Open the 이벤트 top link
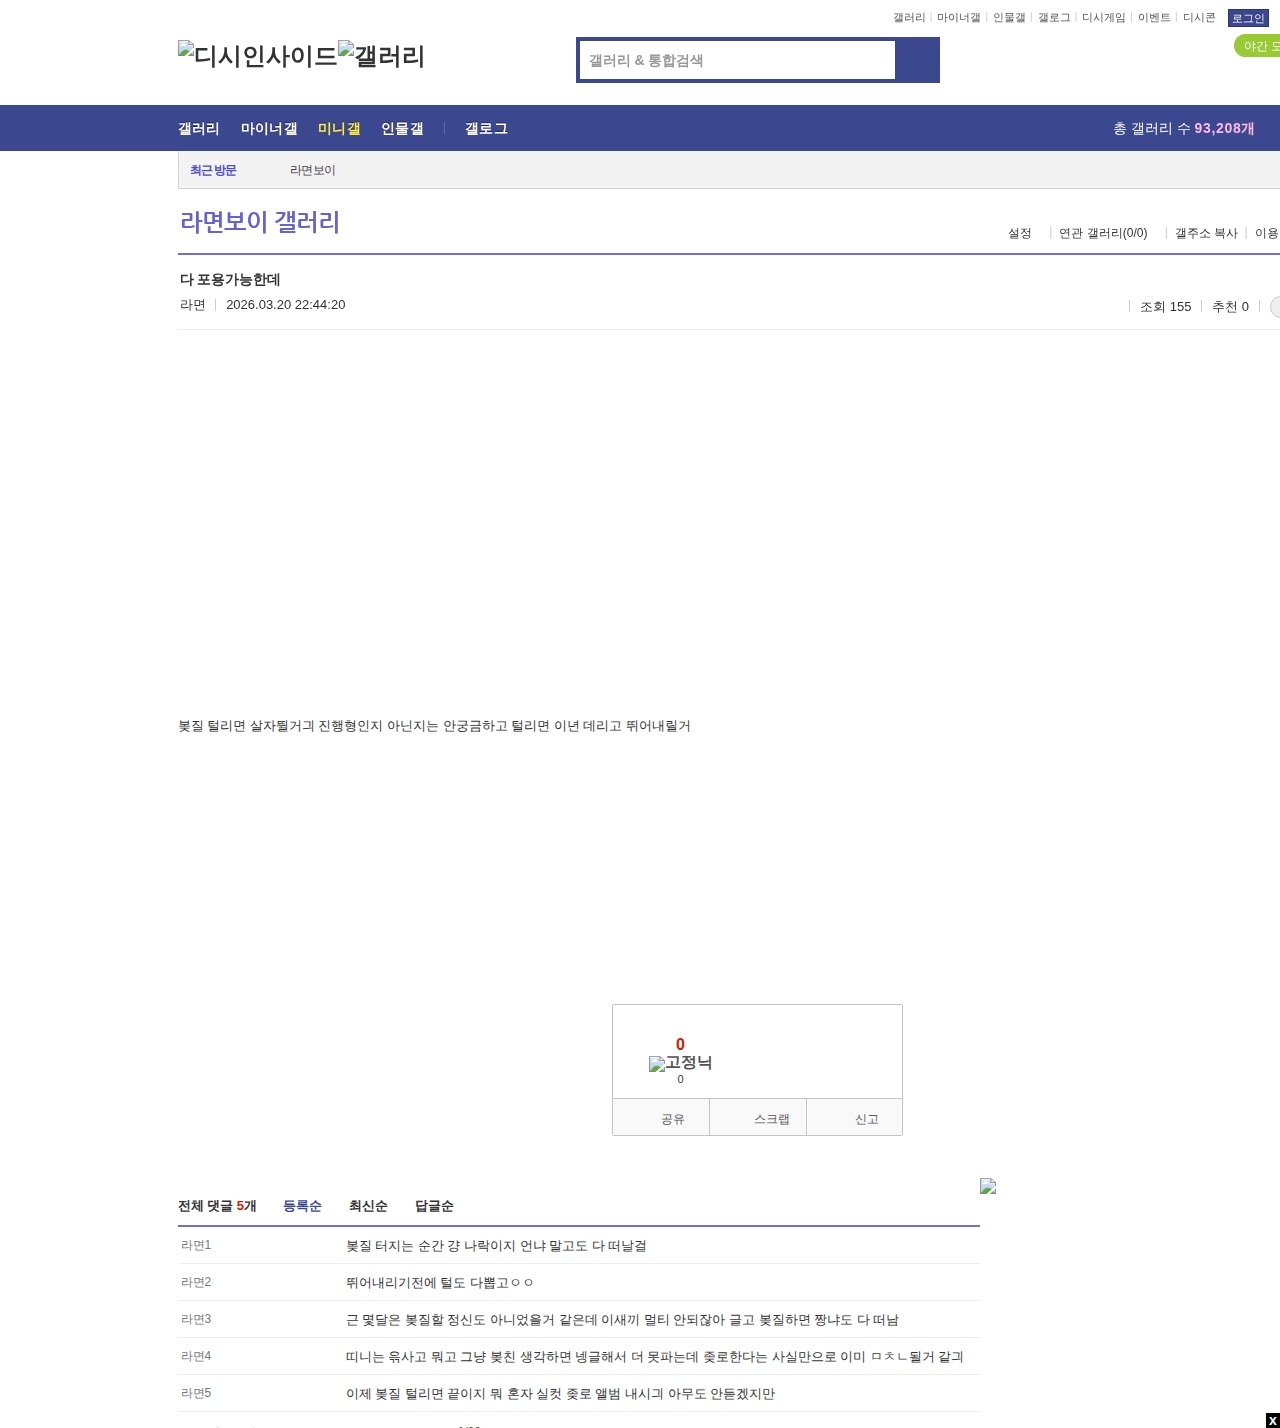Screen dimensions: 1280x1428 click(x=1154, y=18)
